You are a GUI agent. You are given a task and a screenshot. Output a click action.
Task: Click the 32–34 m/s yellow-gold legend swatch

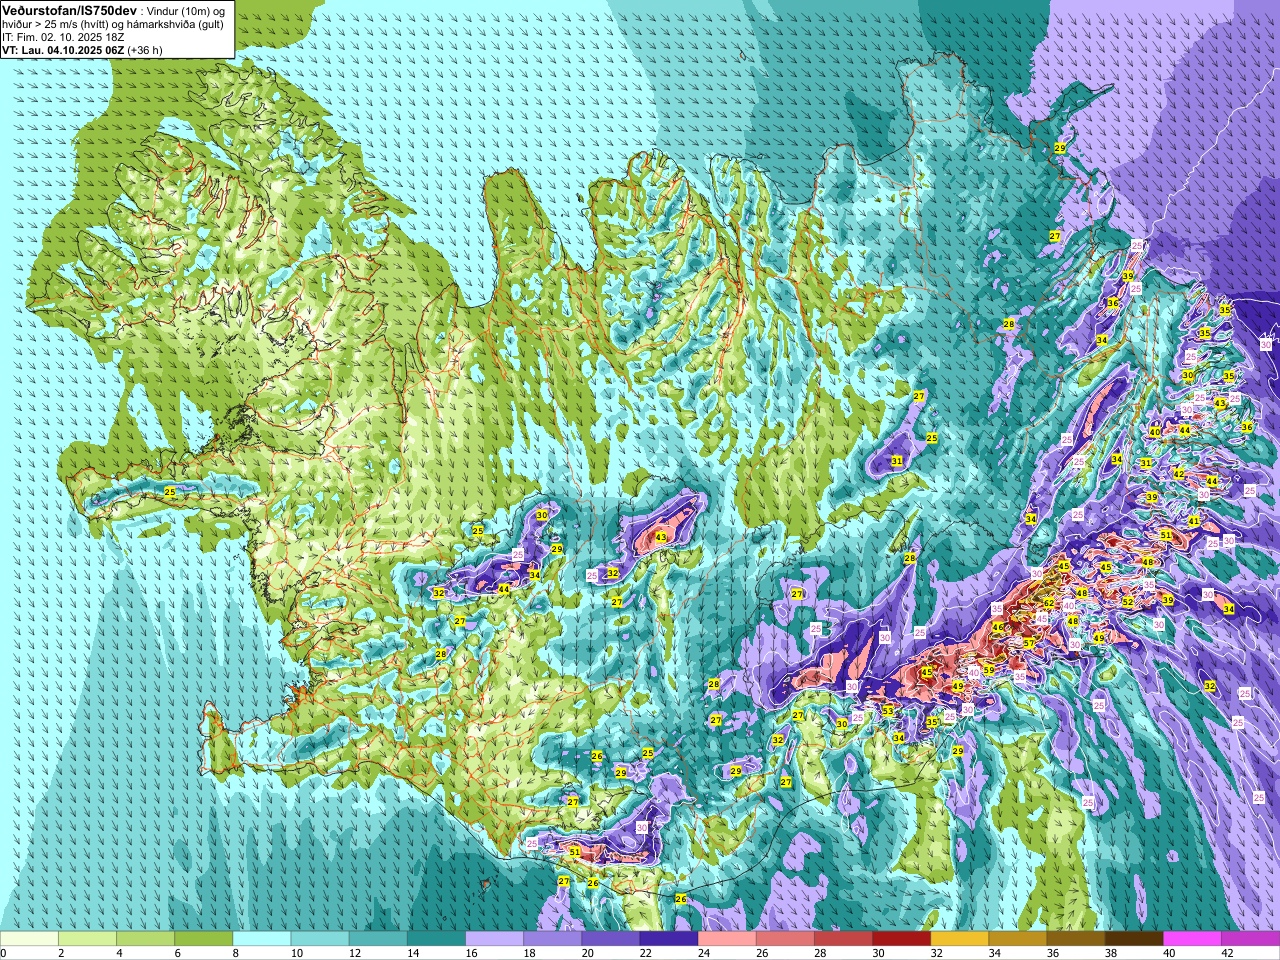pos(958,938)
